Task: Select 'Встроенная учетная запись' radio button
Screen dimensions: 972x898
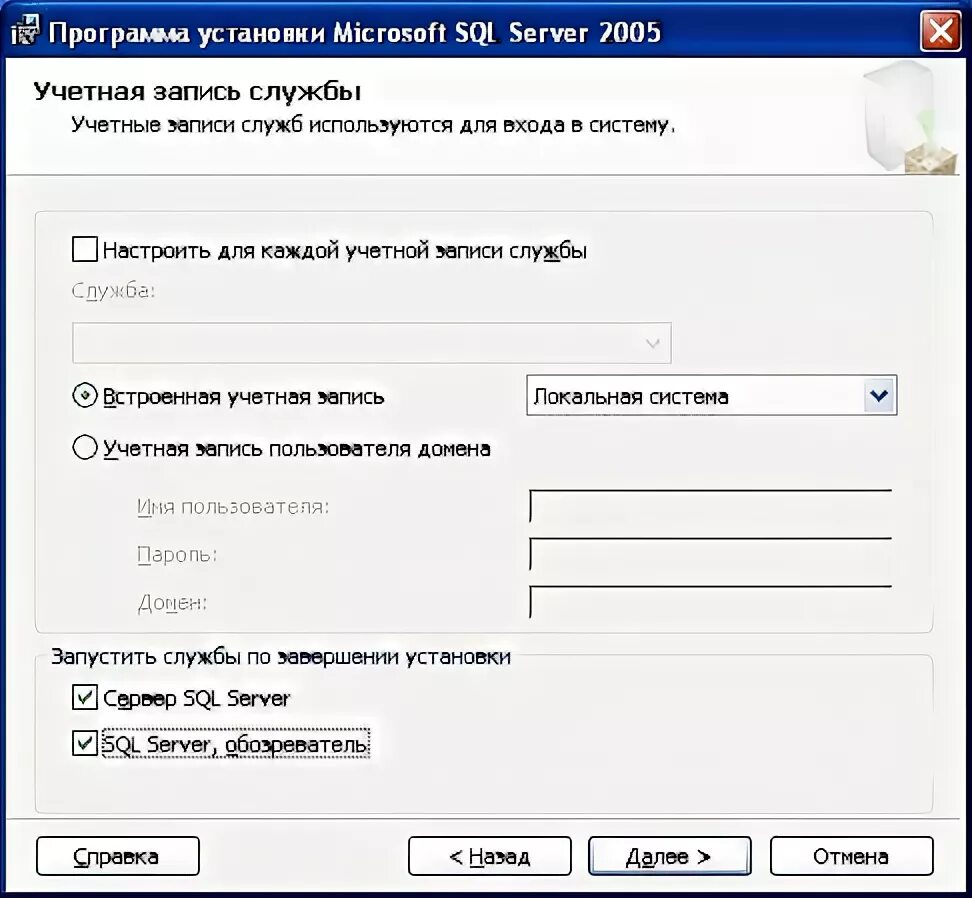Action: (85, 395)
